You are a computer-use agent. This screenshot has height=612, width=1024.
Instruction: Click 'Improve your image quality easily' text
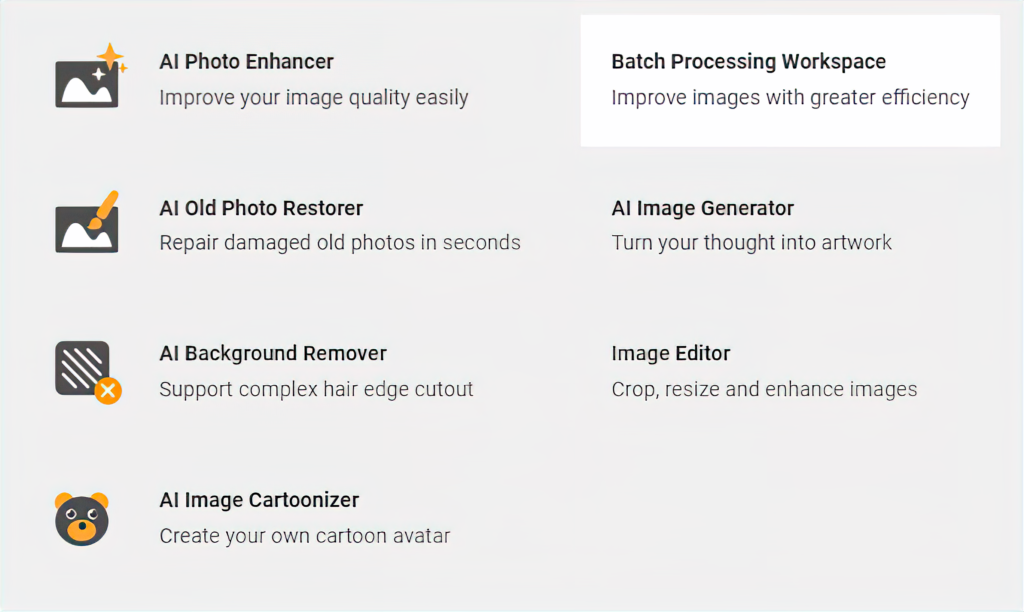[313, 97]
